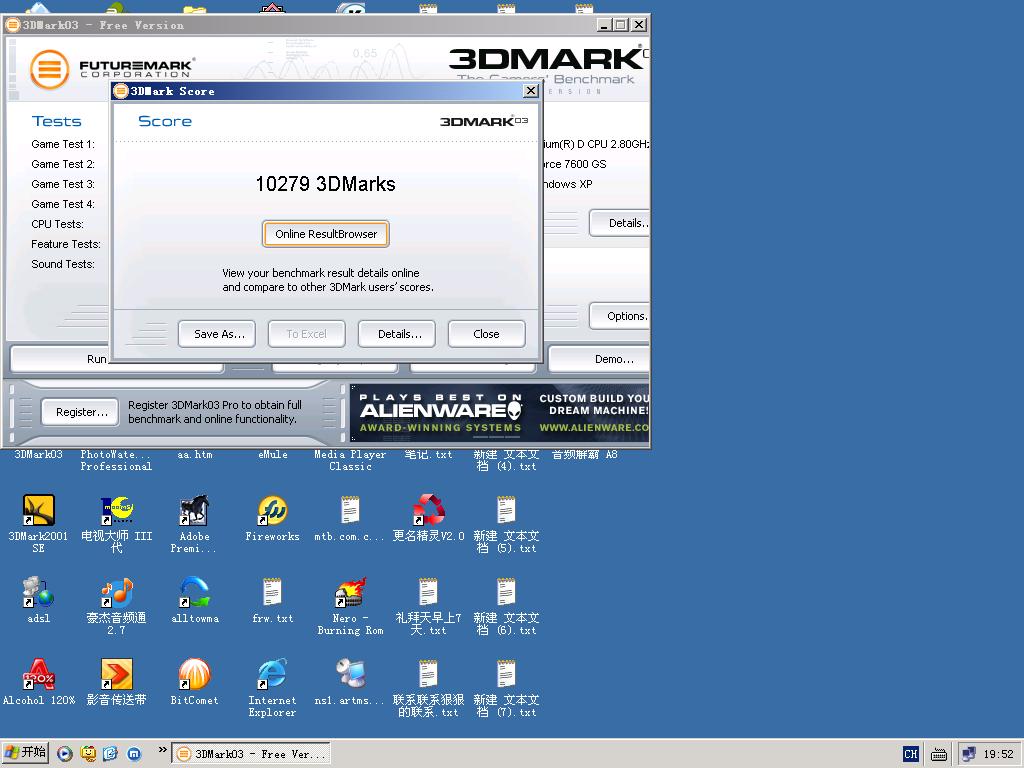Expand the quick launch overflow chevron
The width and height of the screenshot is (1024, 768).
point(163,750)
